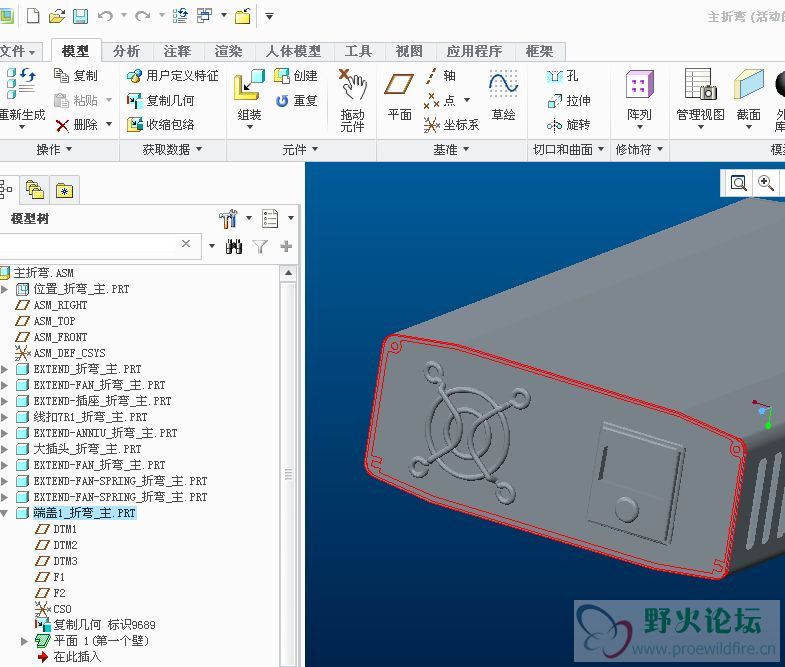The height and width of the screenshot is (667, 785).
Task: Customize the quick access toolbar dropdown
Action: point(269,17)
